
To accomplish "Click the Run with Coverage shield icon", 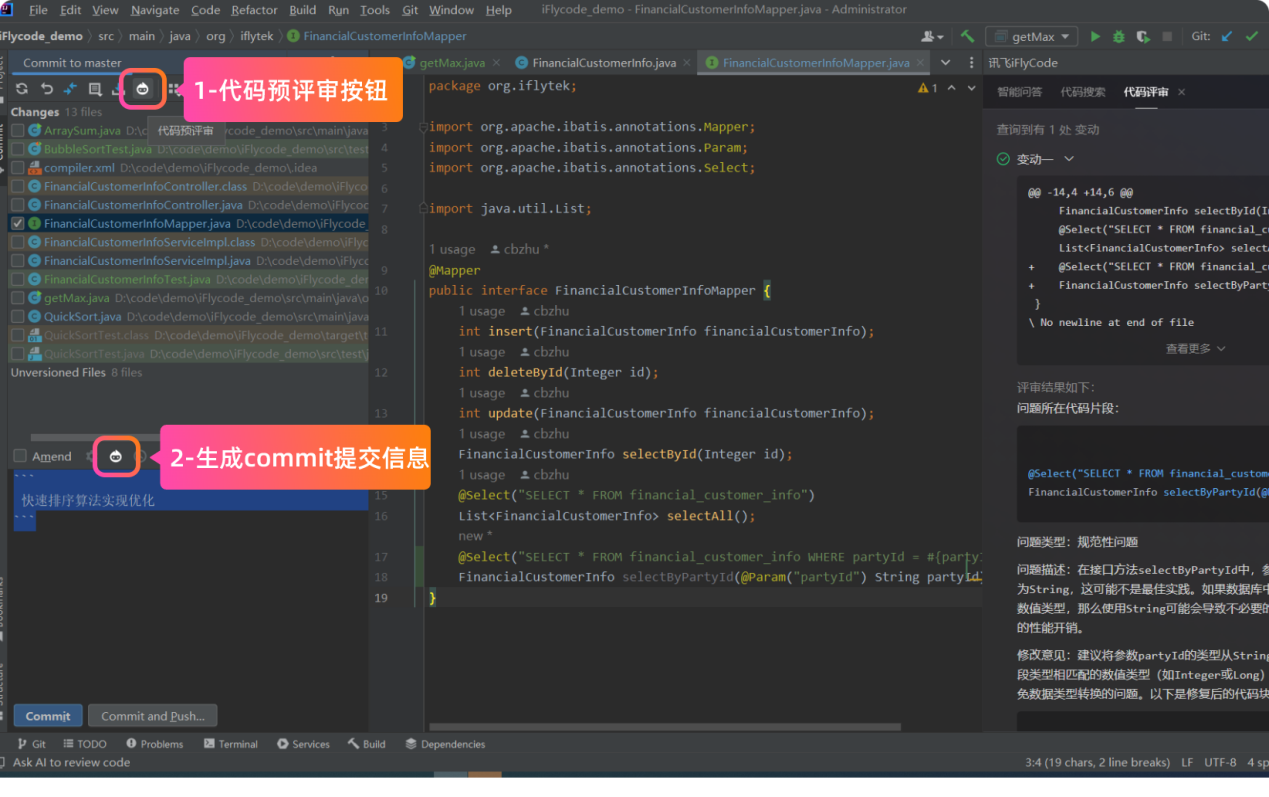I will point(1142,36).
